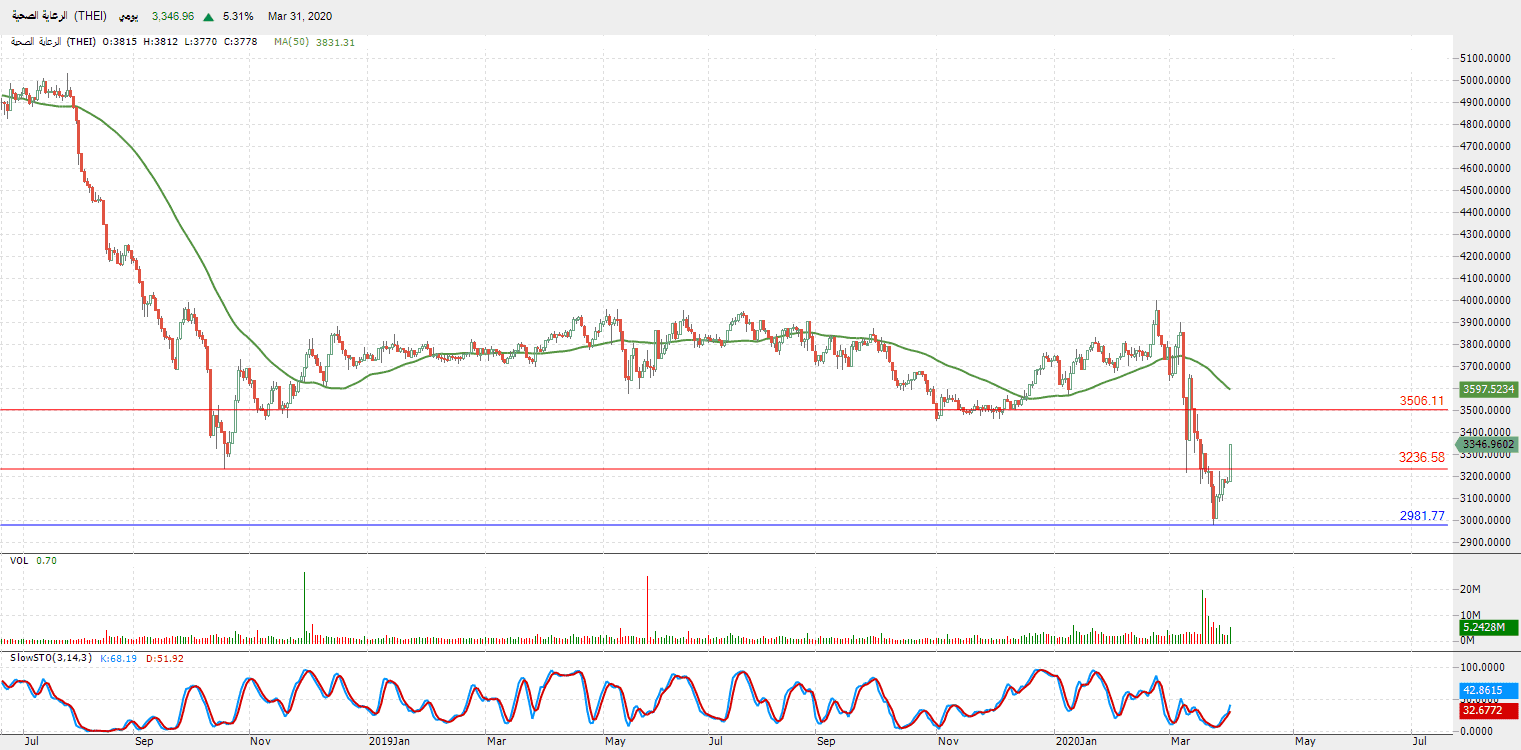Image resolution: width=1521 pixels, height=750 pixels.
Task: Click the 5000.0000 price axis label
Action: pos(1485,80)
